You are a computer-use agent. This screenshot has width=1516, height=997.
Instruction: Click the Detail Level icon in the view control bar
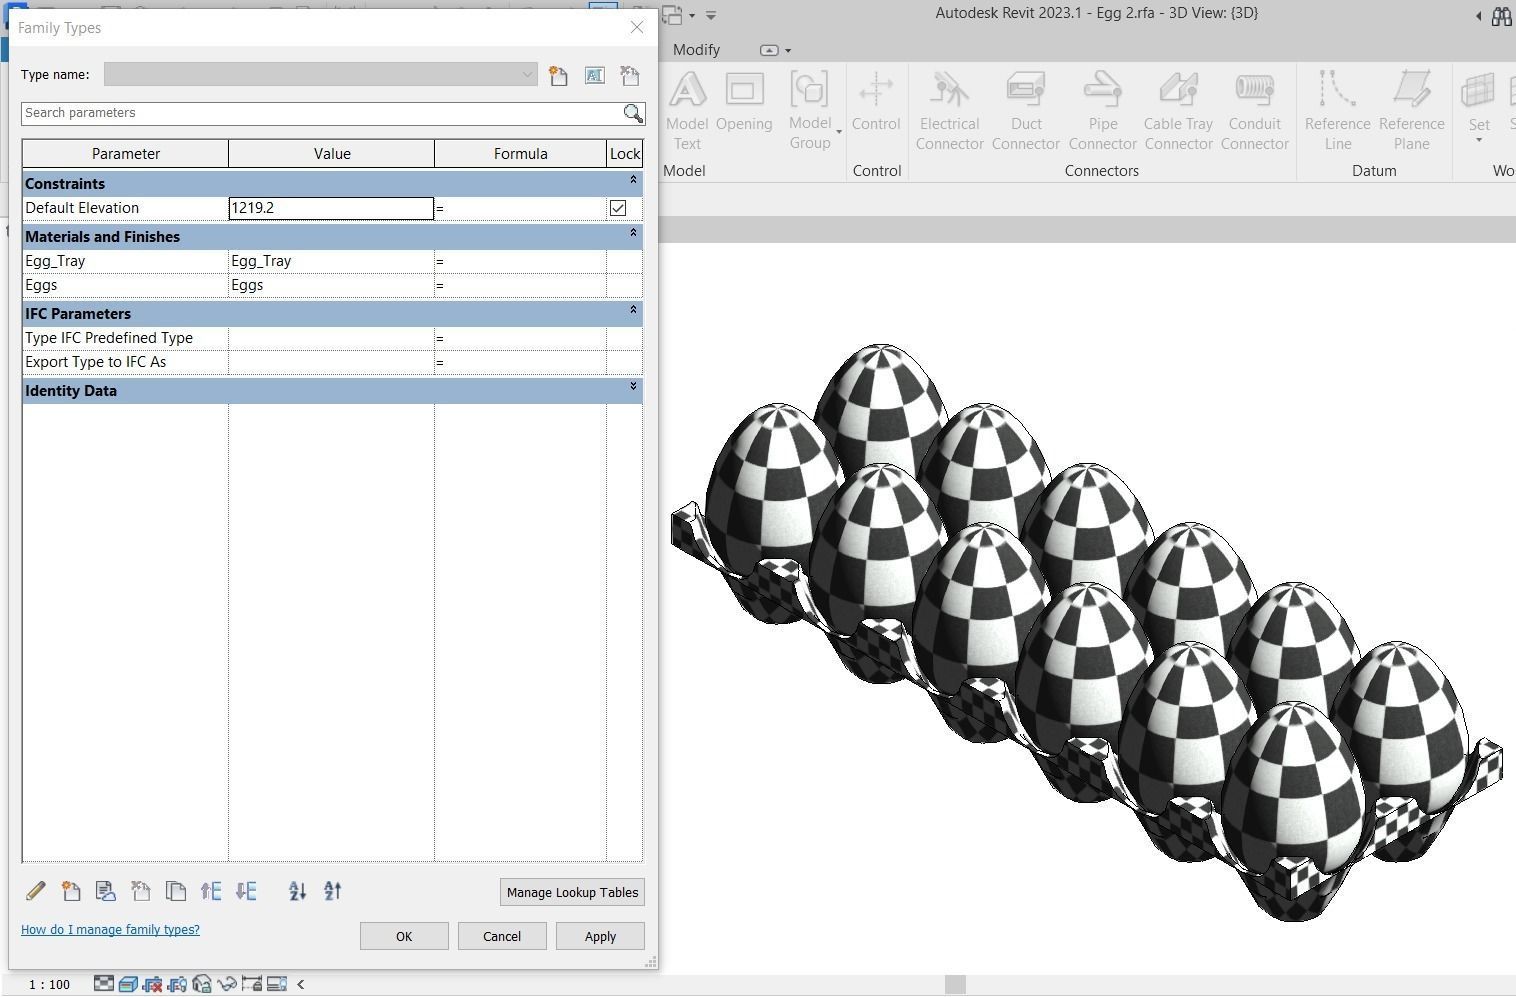[x=104, y=984]
